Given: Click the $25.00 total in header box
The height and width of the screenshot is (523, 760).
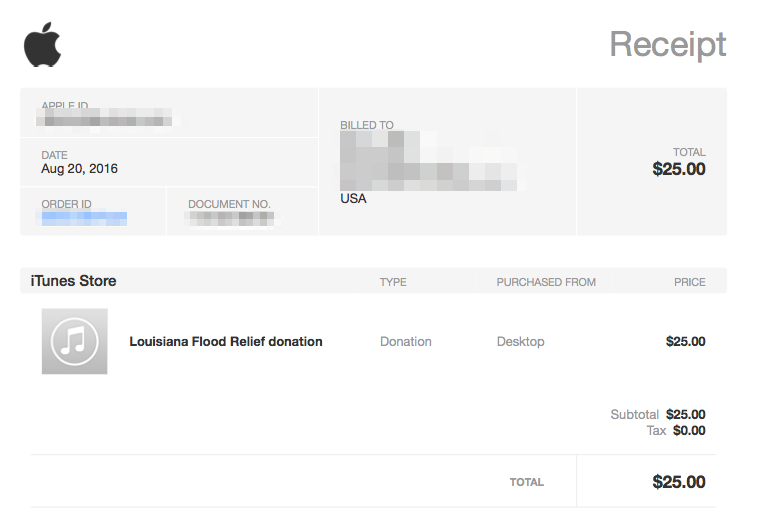Looking at the screenshot, I should (x=679, y=169).
